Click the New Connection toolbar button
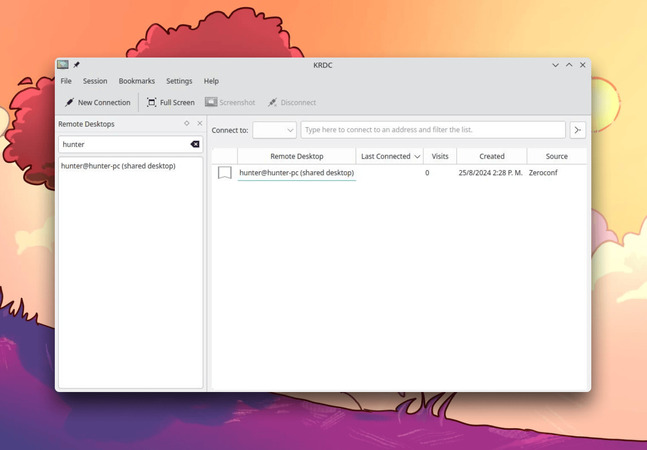The image size is (647, 450). (x=98, y=102)
